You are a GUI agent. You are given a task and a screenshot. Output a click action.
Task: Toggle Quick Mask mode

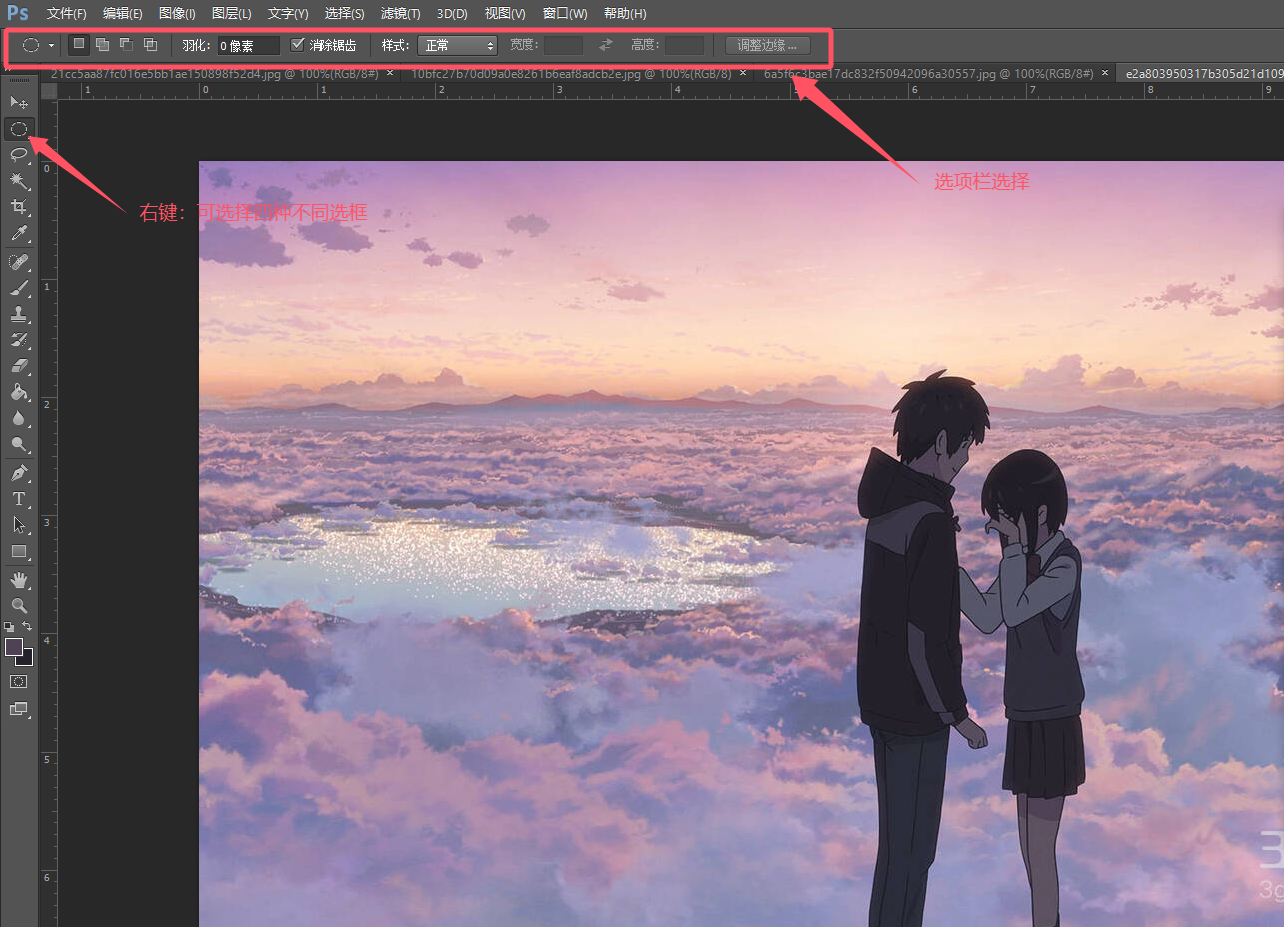click(19, 681)
